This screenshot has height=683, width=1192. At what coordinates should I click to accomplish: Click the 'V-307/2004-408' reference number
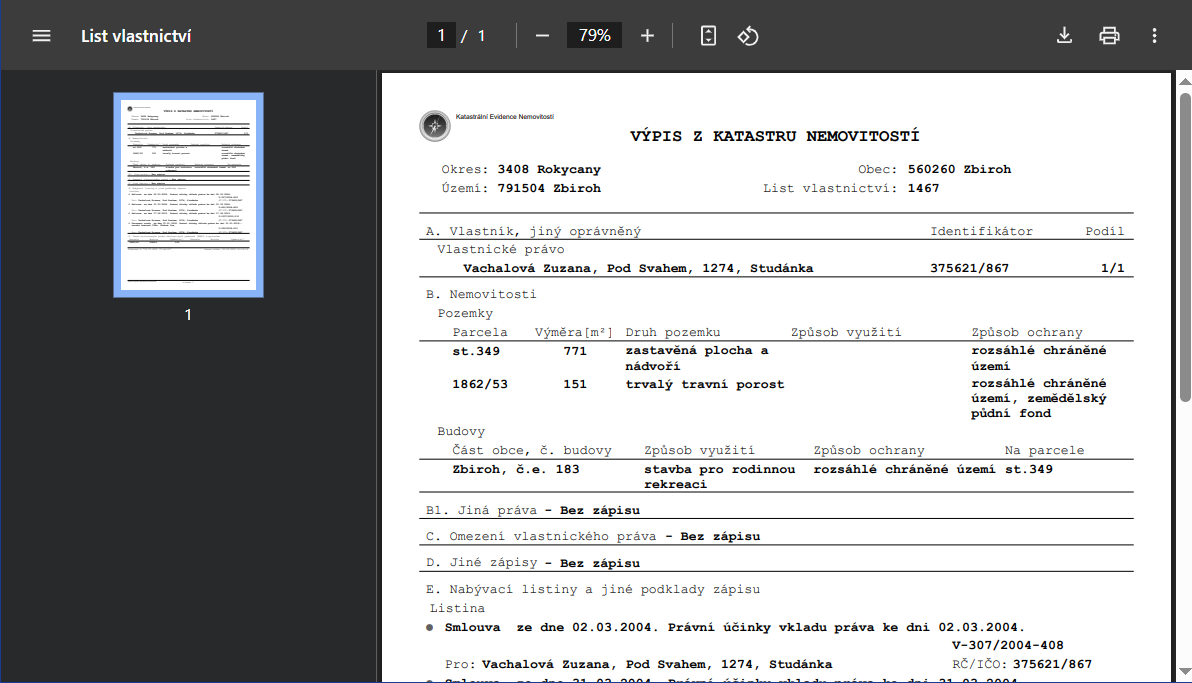coord(1008,645)
